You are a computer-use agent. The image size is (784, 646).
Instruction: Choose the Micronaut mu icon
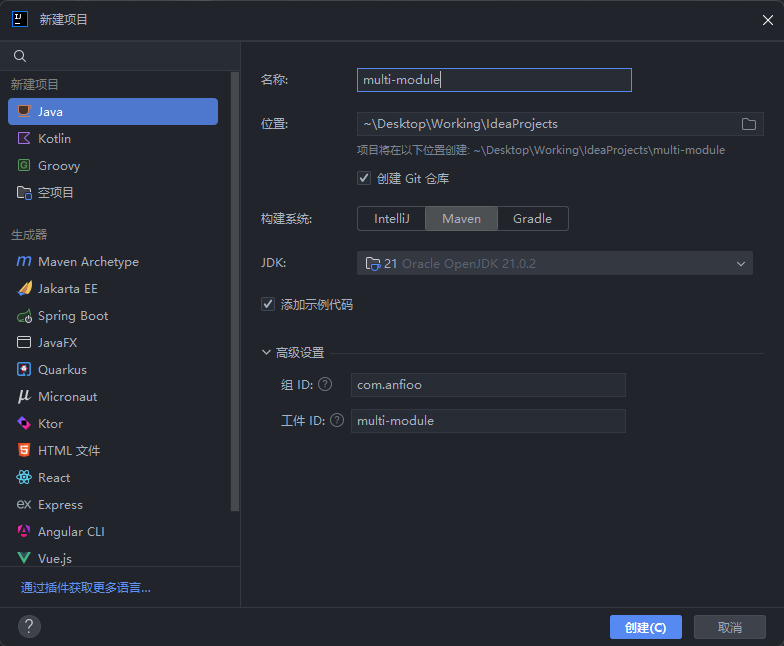[24, 396]
